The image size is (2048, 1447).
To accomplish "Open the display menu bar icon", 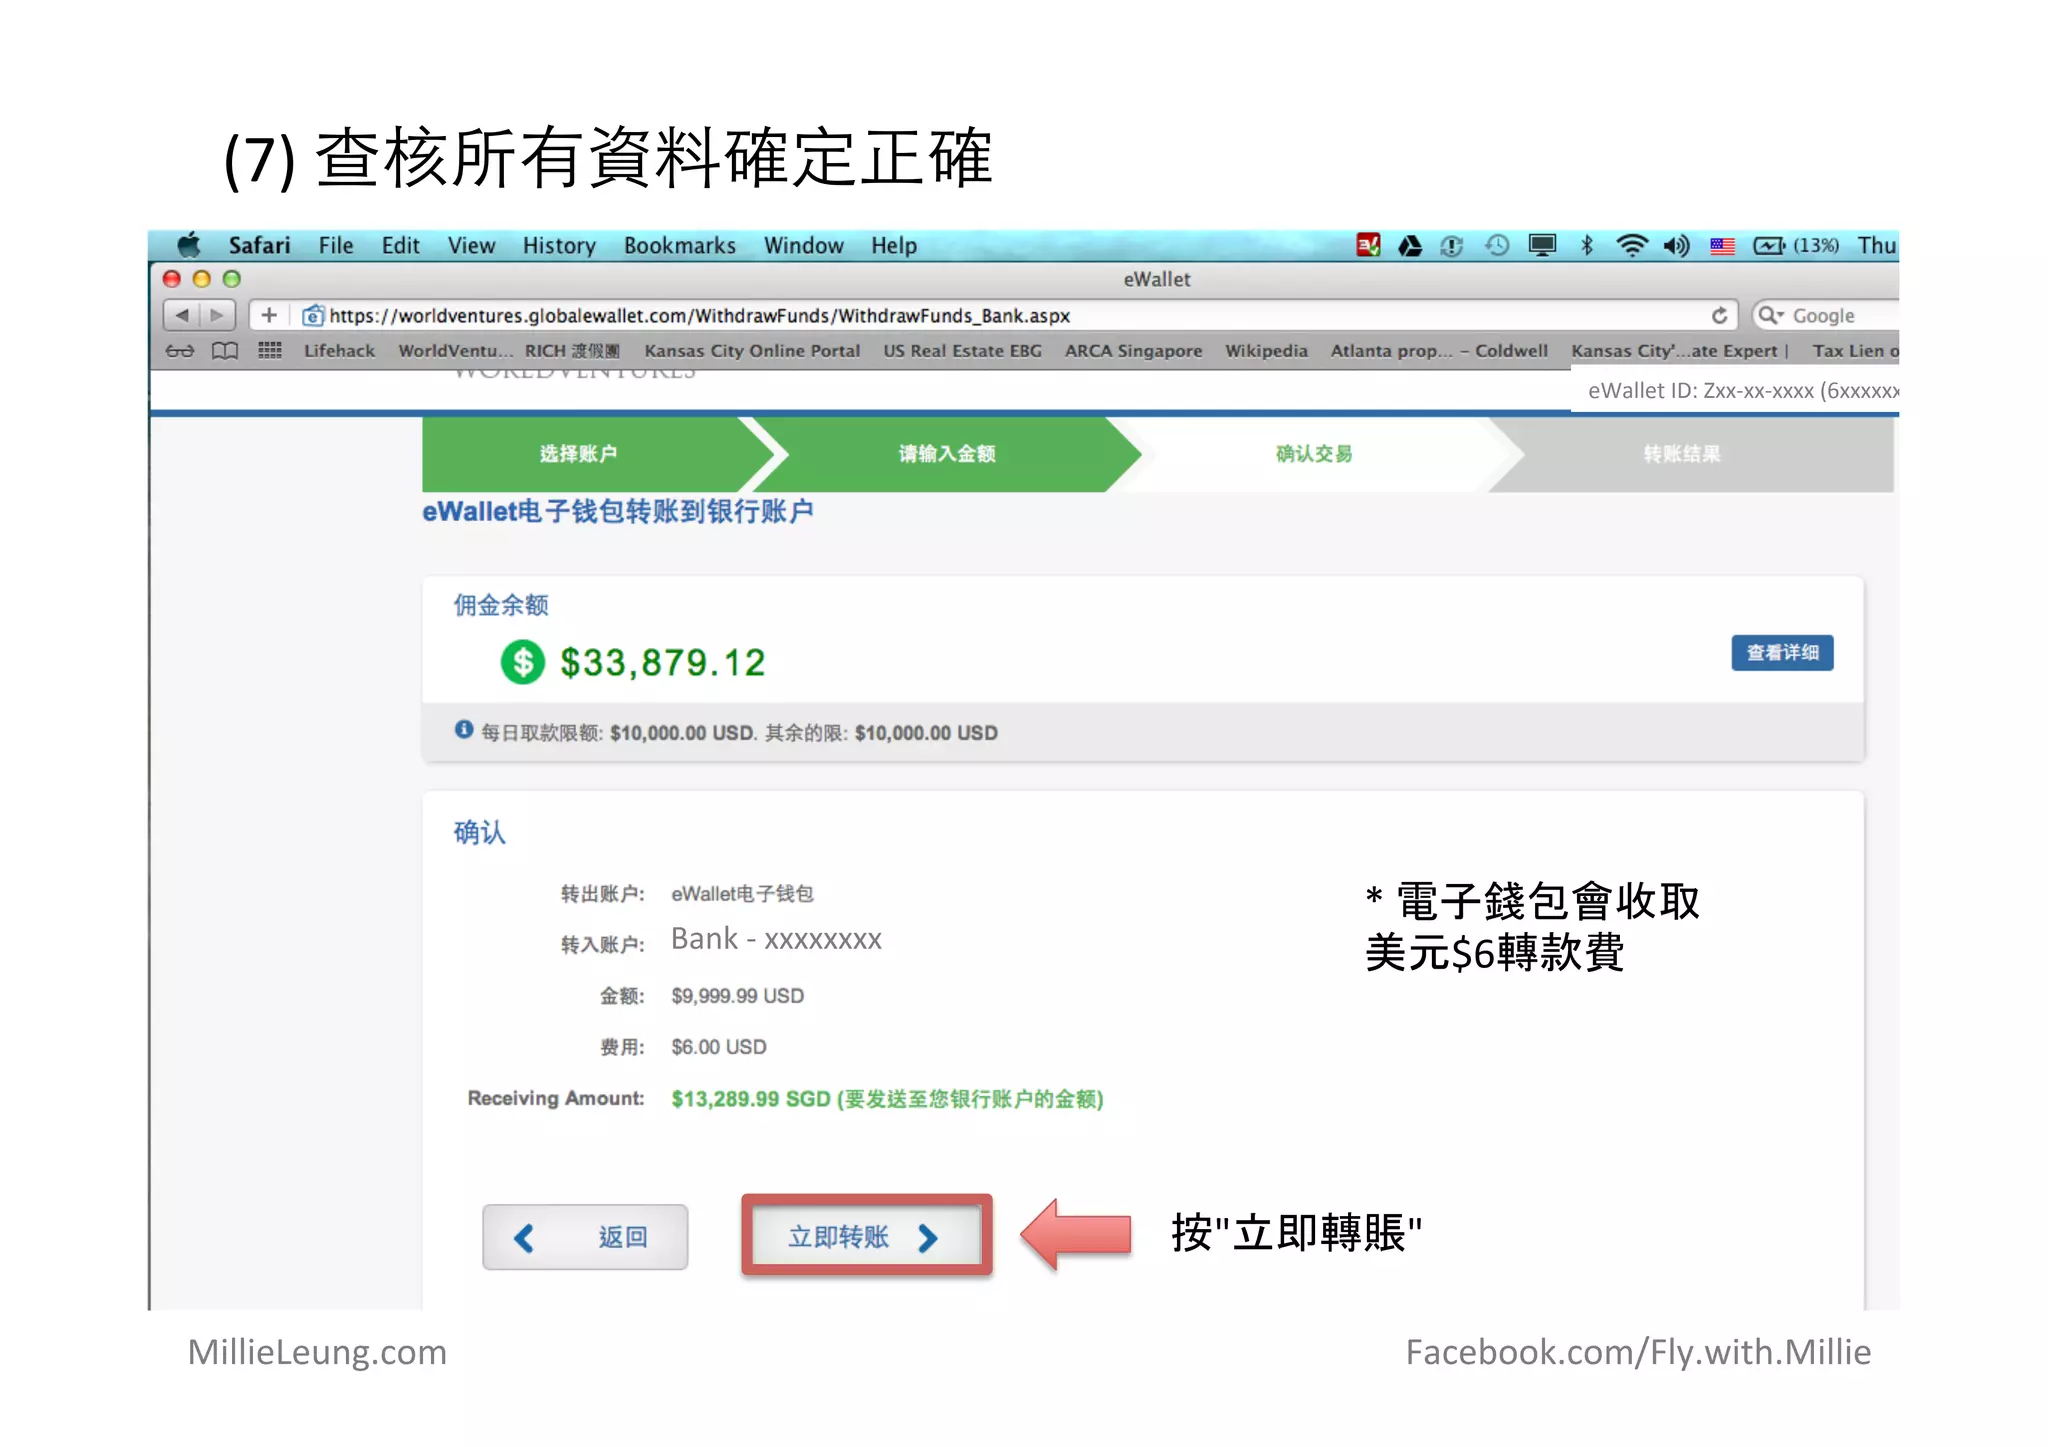I will click(1542, 245).
